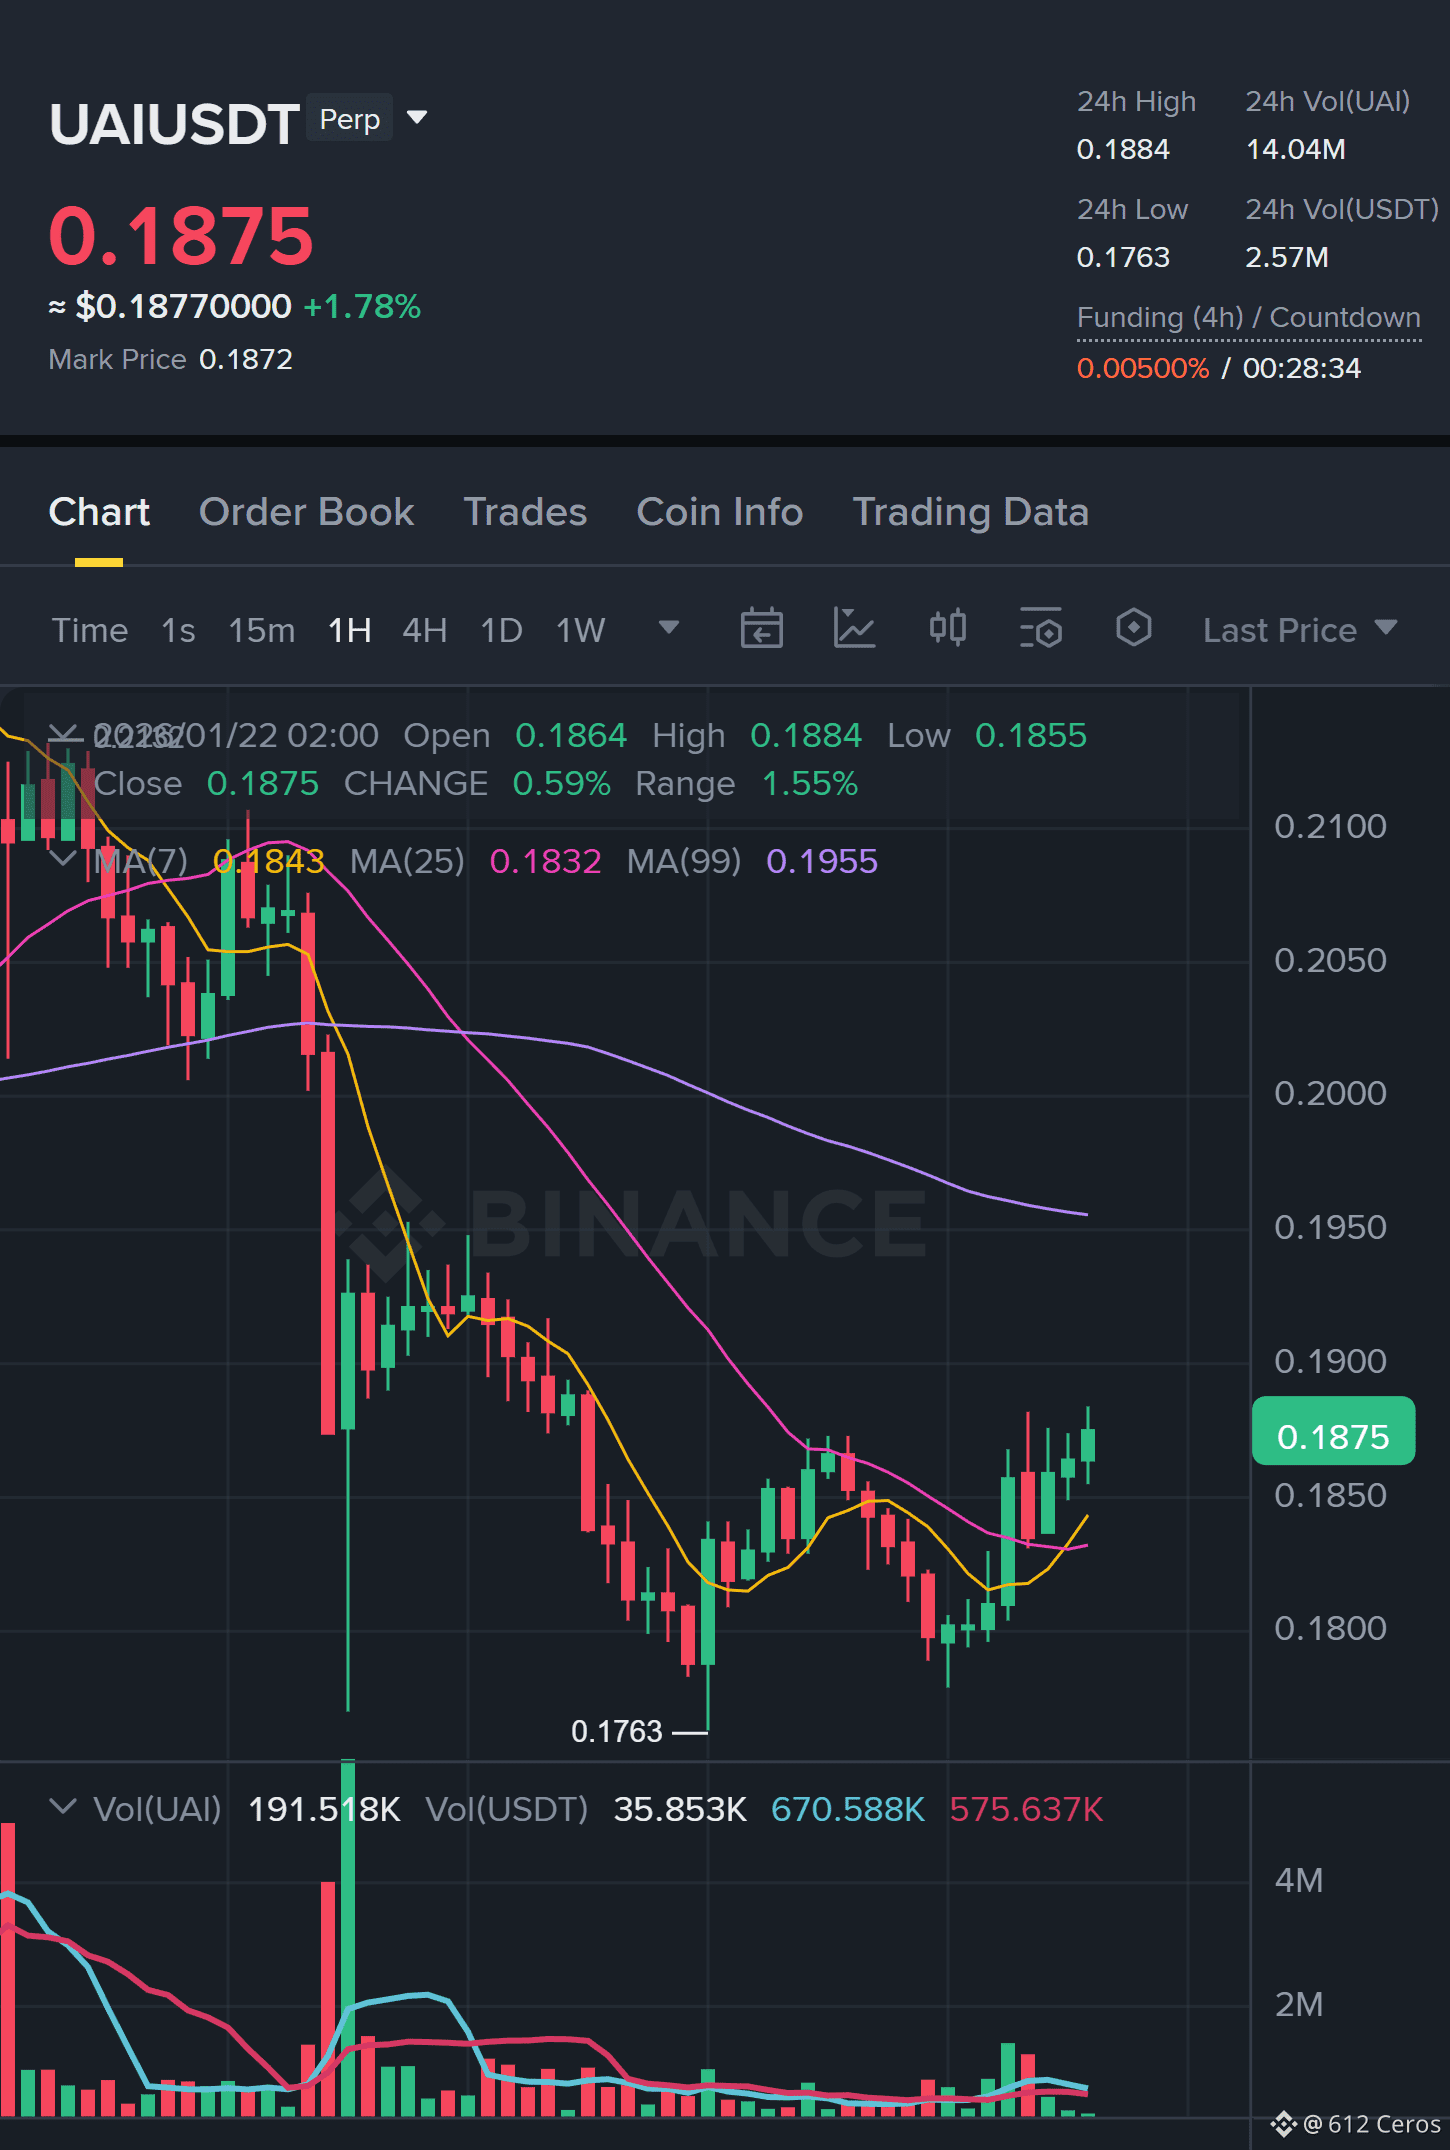Open the Trading Data tab
The image size is (1450, 2150).
(970, 512)
